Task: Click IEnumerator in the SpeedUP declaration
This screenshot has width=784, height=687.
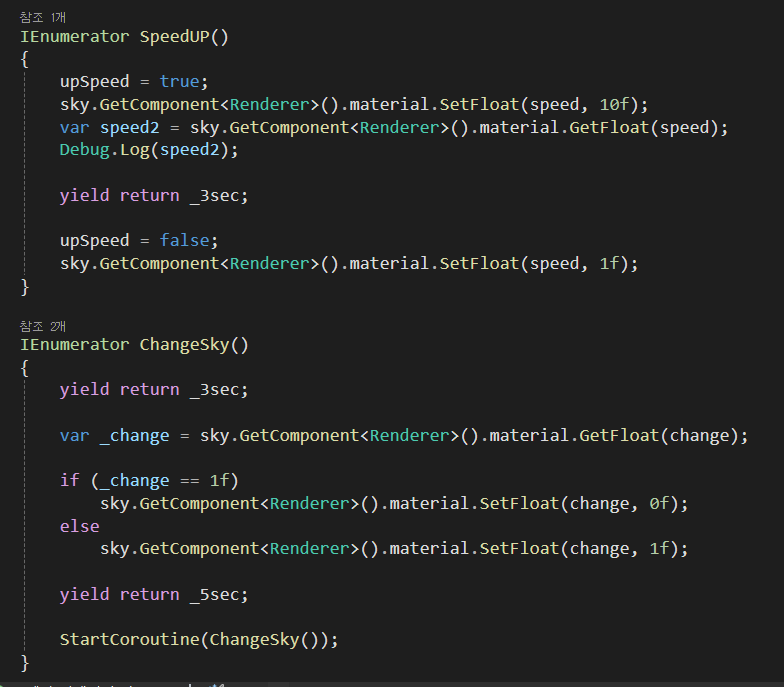Action: 74,36
